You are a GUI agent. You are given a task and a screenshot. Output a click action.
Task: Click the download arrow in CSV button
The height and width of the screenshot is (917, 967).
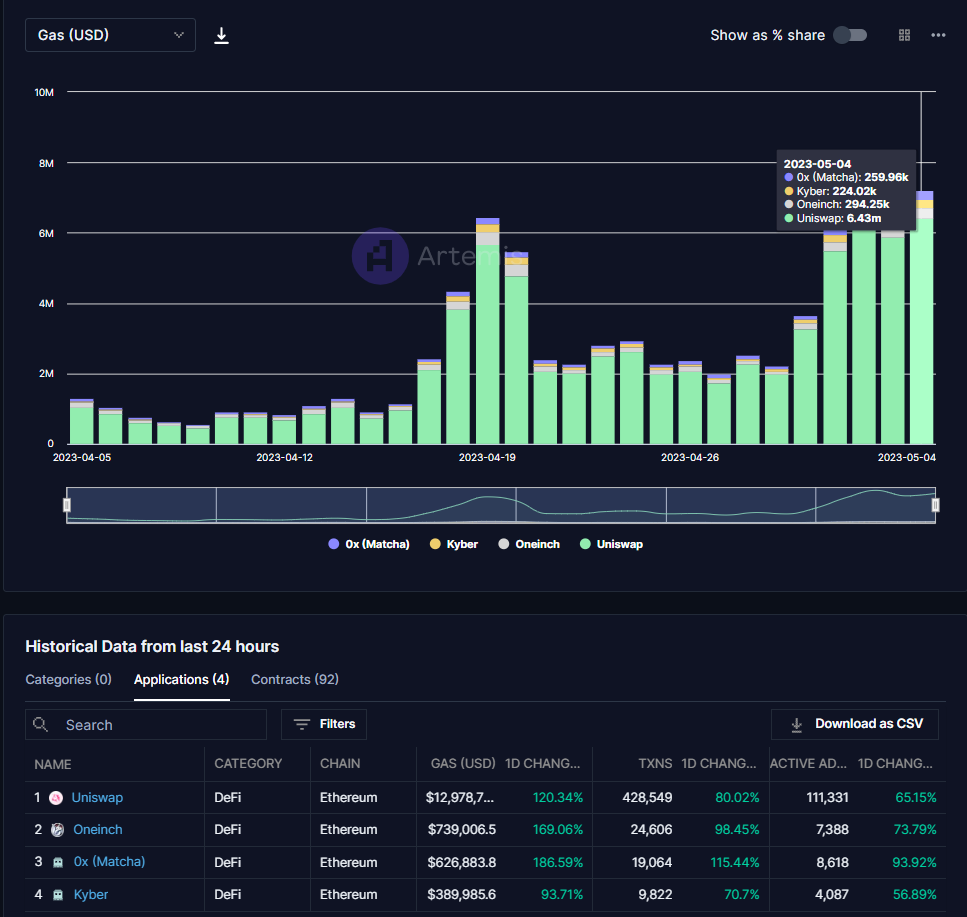[796, 725]
